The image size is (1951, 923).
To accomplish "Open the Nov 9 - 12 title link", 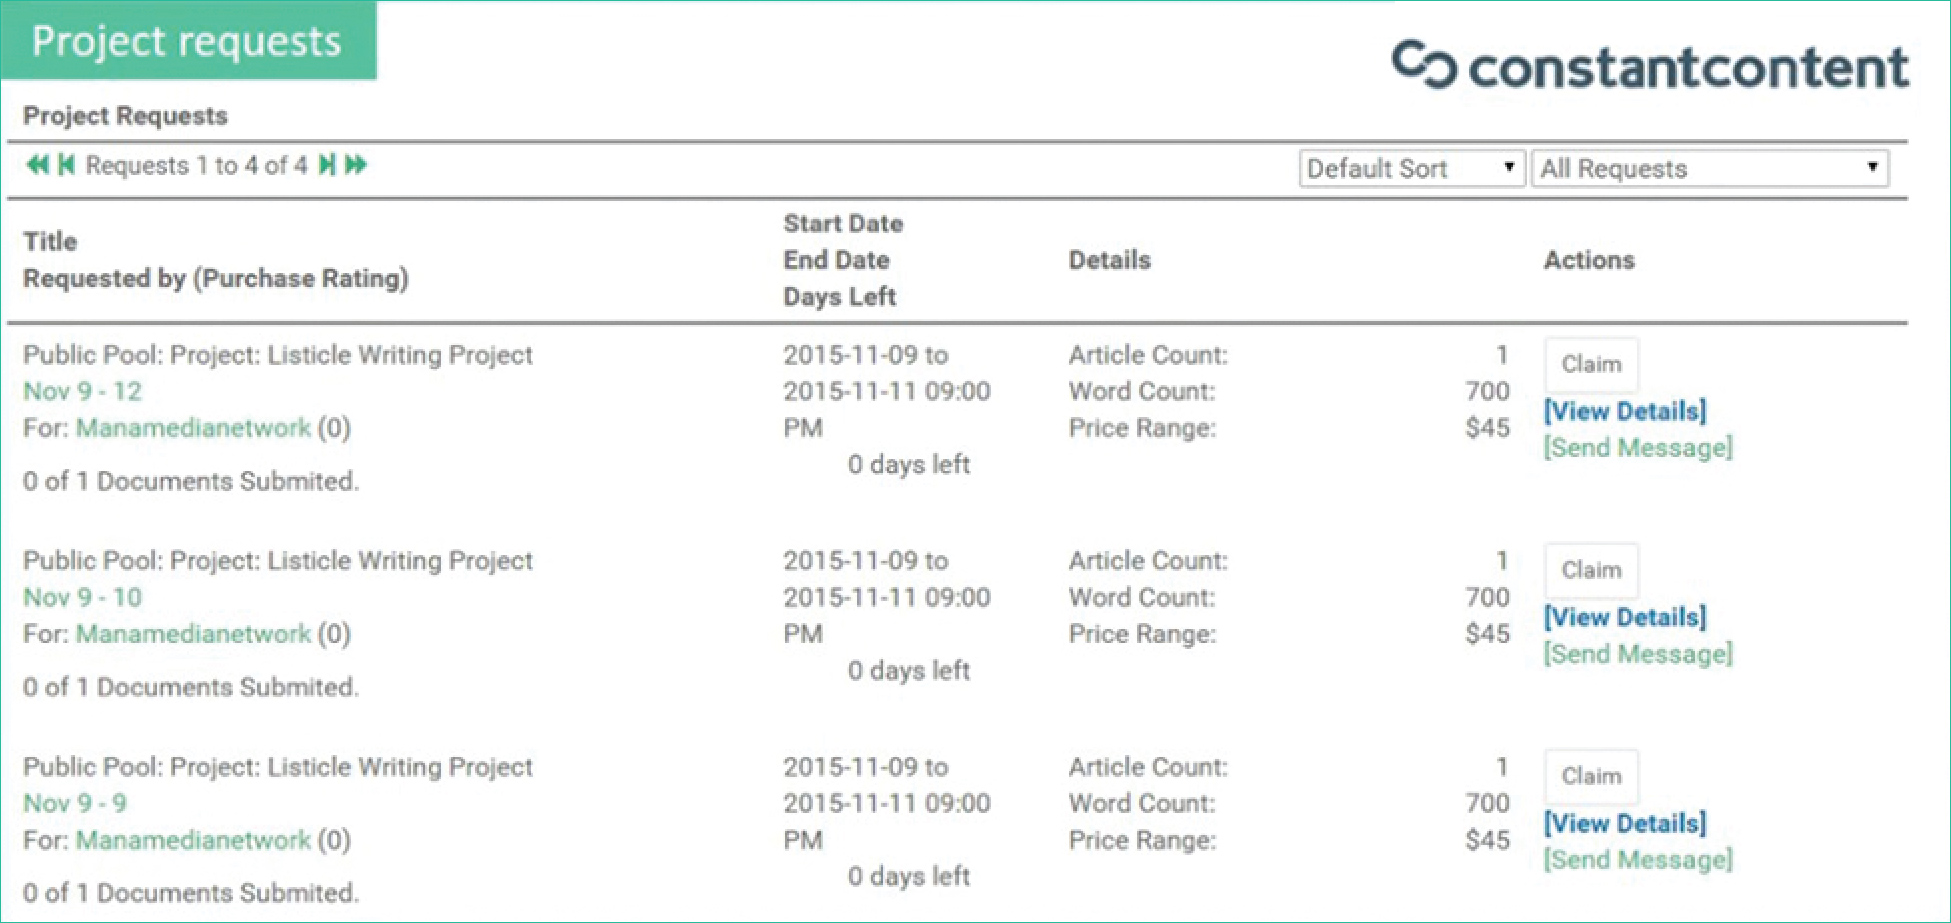I will coord(82,391).
